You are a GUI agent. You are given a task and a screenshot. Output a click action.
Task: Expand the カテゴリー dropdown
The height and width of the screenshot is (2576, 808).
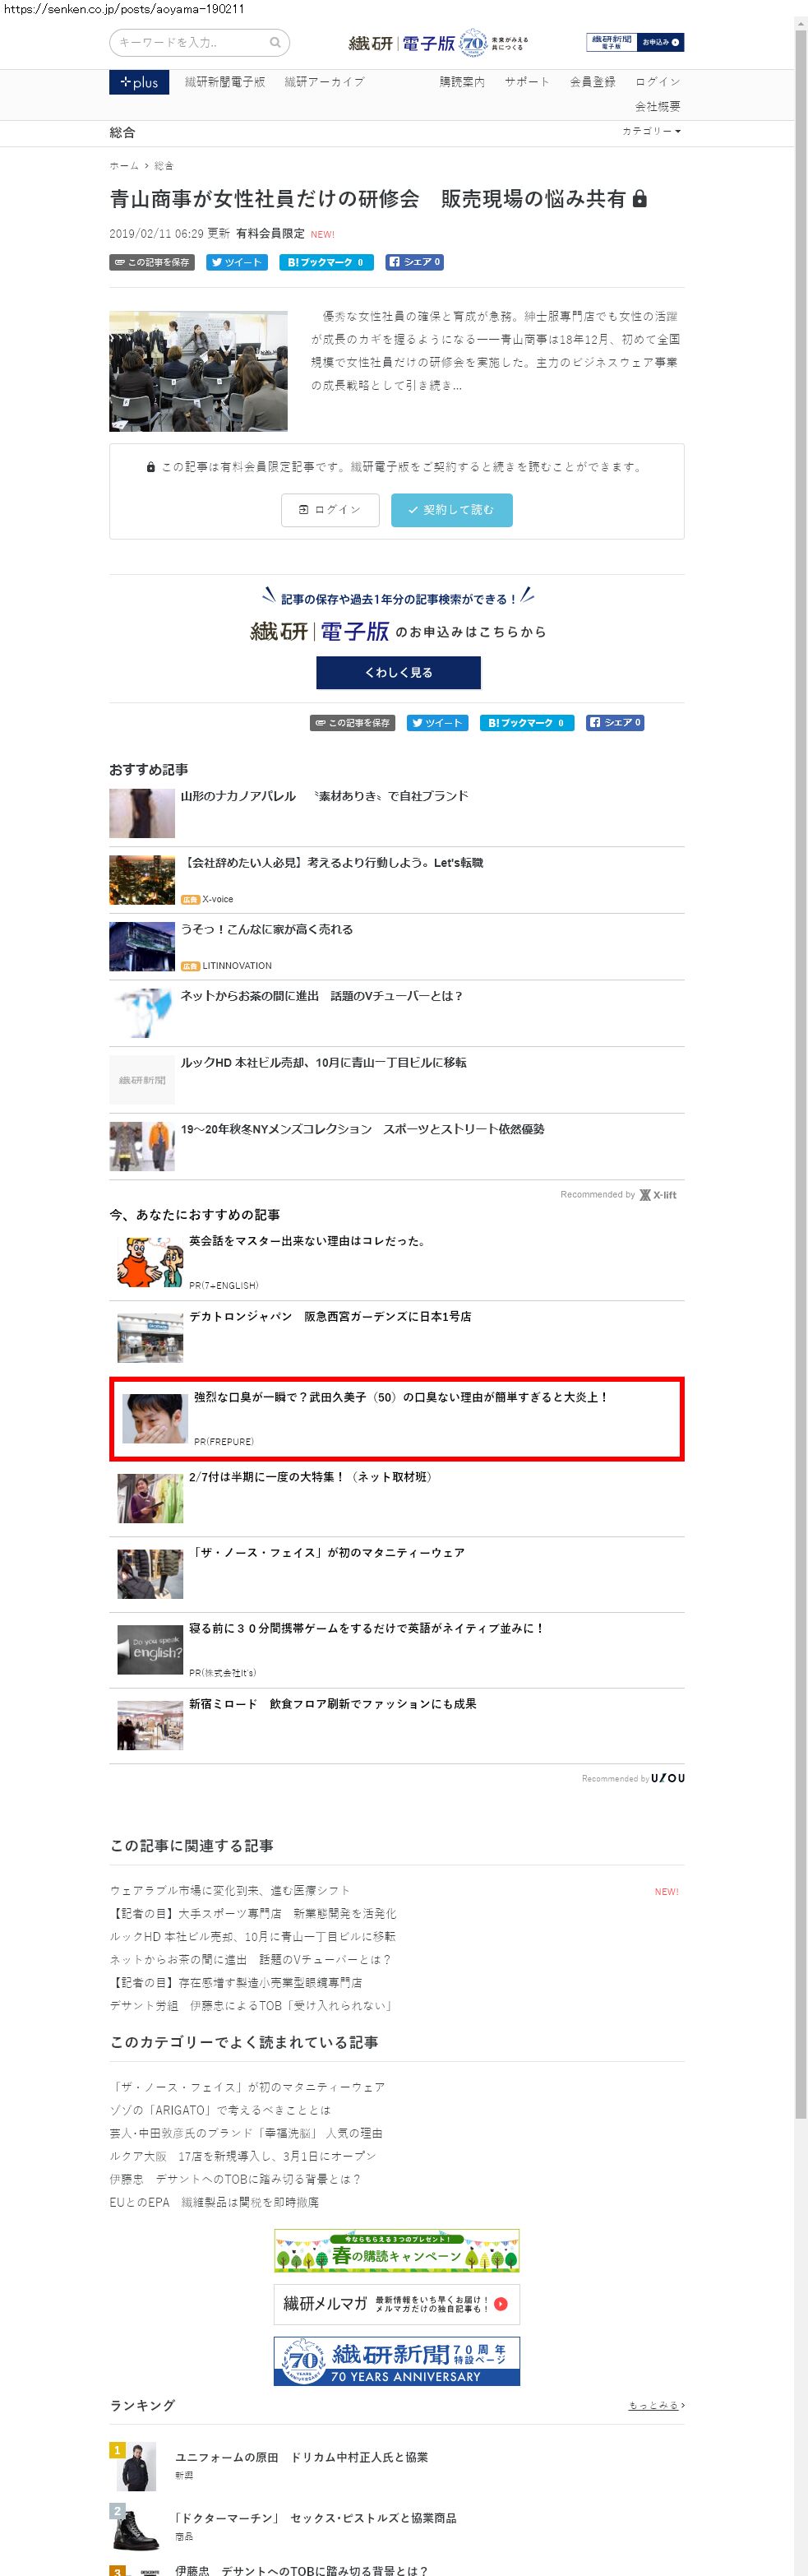(651, 131)
